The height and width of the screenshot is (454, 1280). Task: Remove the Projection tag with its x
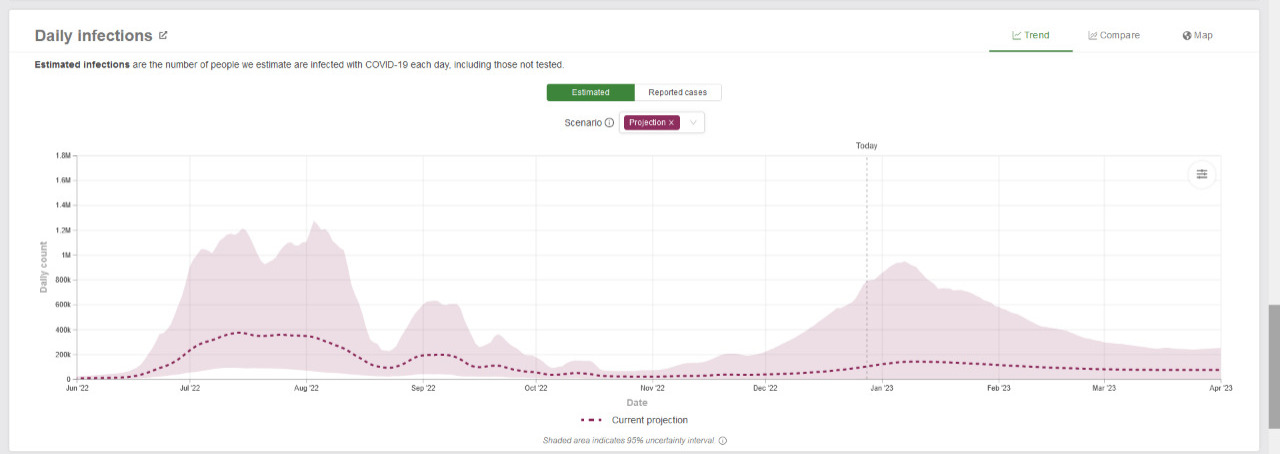coord(672,123)
